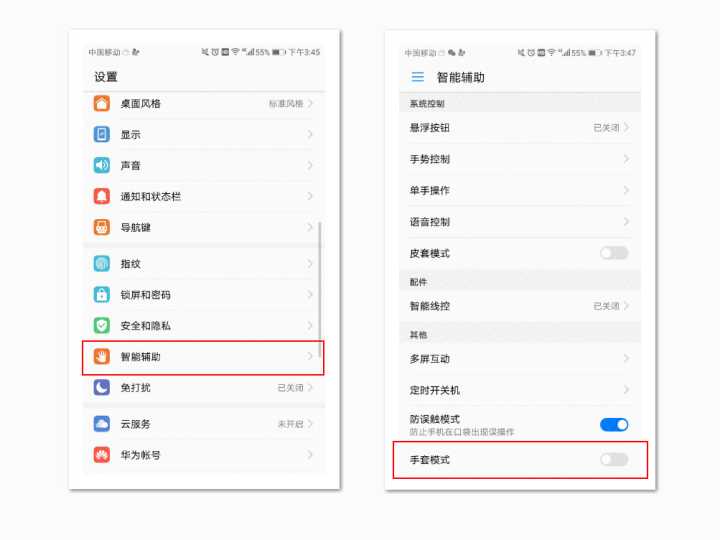Tap the 免打扰 moon icon
This screenshot has height=540, width=720.
click(101, 387)
